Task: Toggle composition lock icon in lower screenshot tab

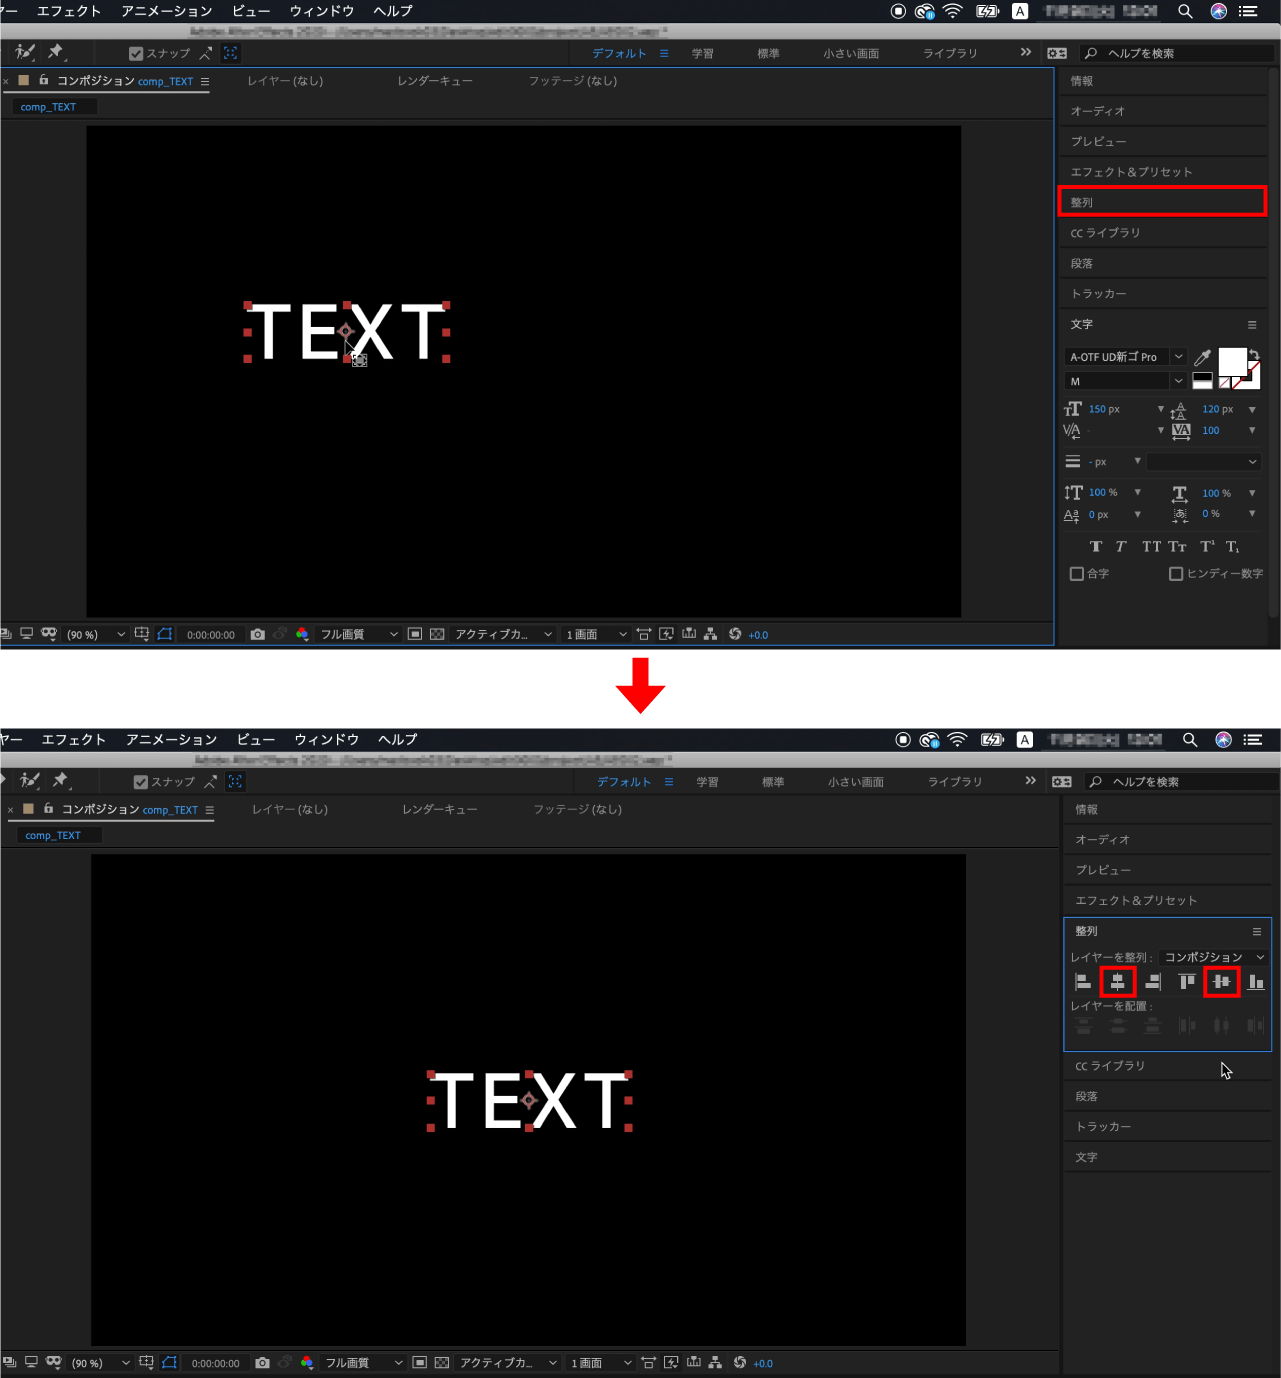Action: click(48, 808)
